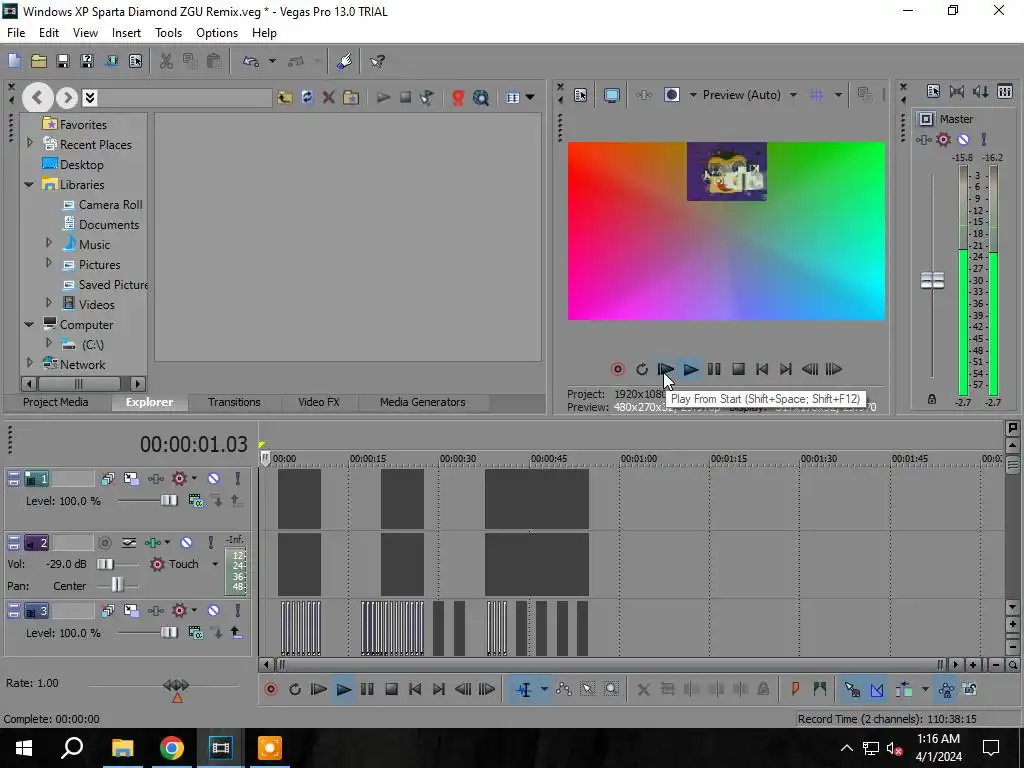This screenshot has height=768, width=1024.
Task: Collapse the Libraries tree node
Action: click(29, 184)
